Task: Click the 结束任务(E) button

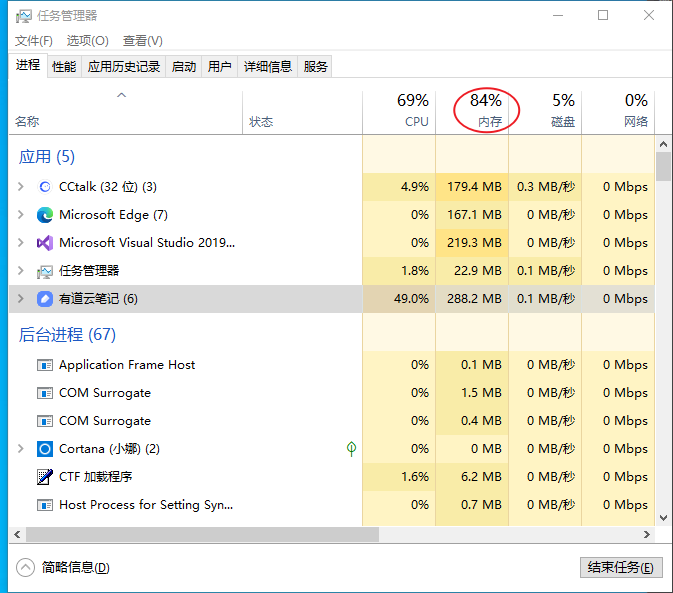Action: click(621, 568)
